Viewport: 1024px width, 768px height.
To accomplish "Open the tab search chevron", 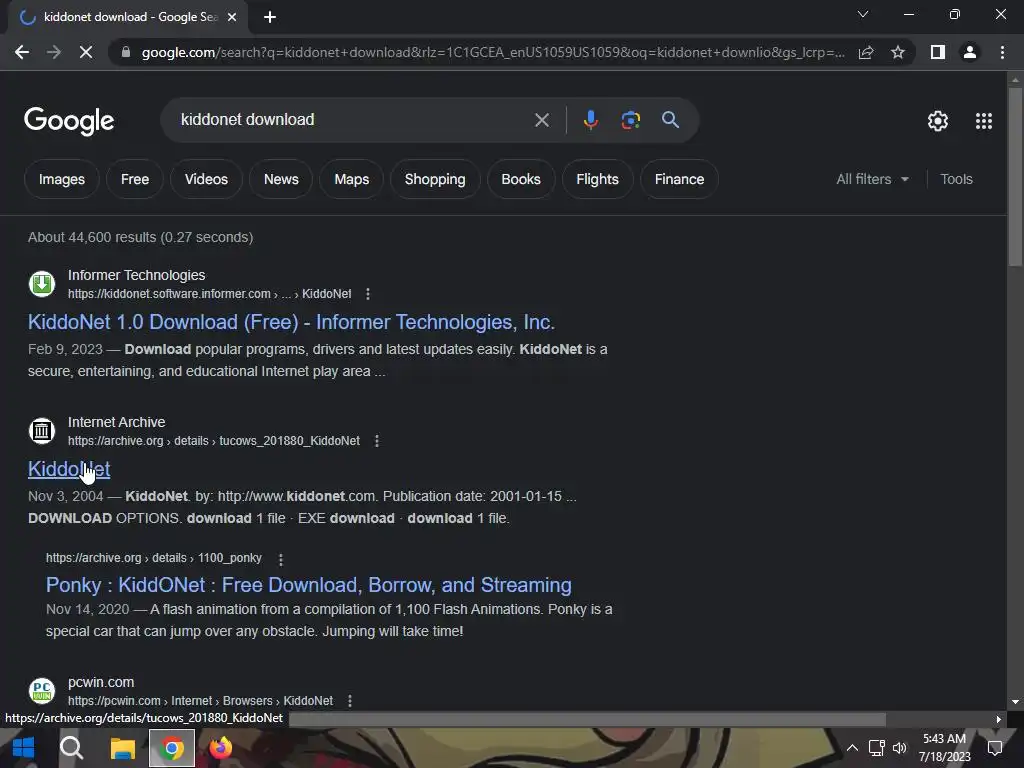I will click(x=863, y=14).
